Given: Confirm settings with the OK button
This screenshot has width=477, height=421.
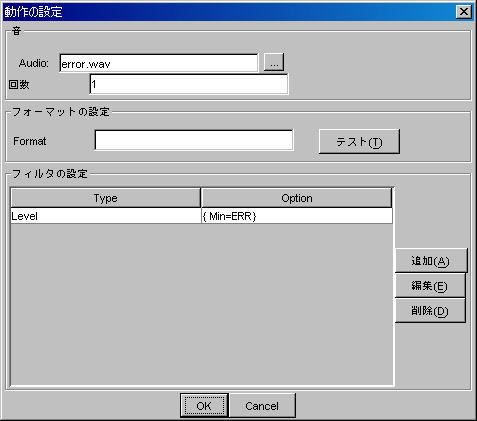Looking at the screenshot, I should pos(204,406).
